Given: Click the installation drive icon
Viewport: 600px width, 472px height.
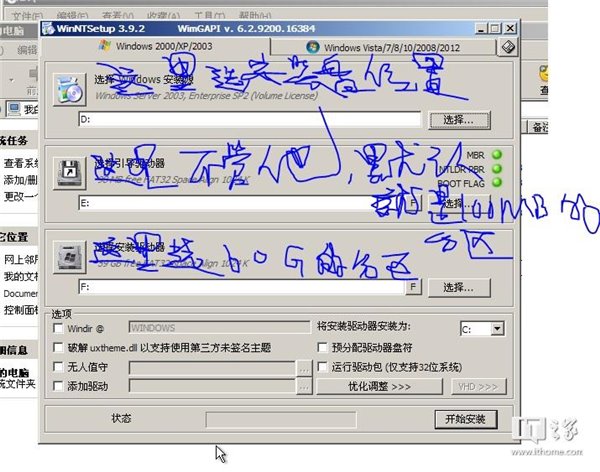Looking at the screenshot, I should tap(70, 257).
